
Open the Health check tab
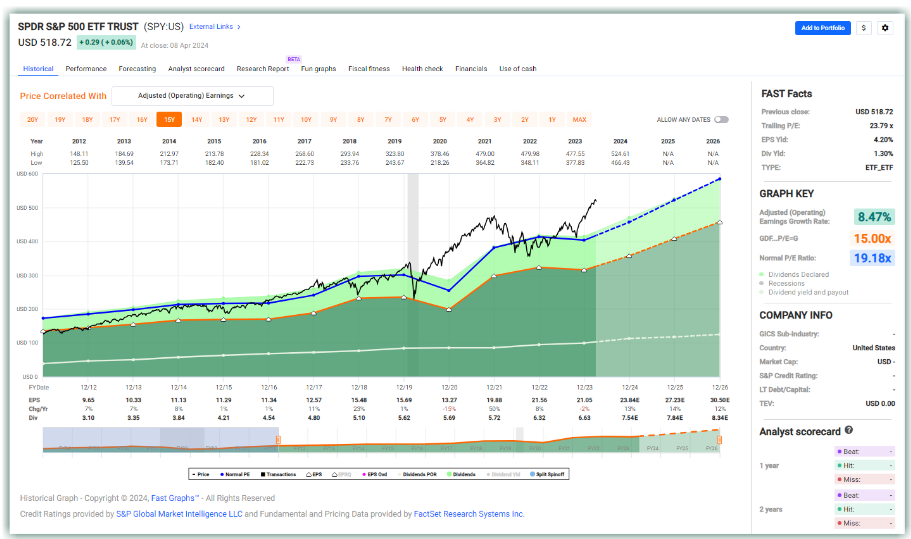point(422,69)
